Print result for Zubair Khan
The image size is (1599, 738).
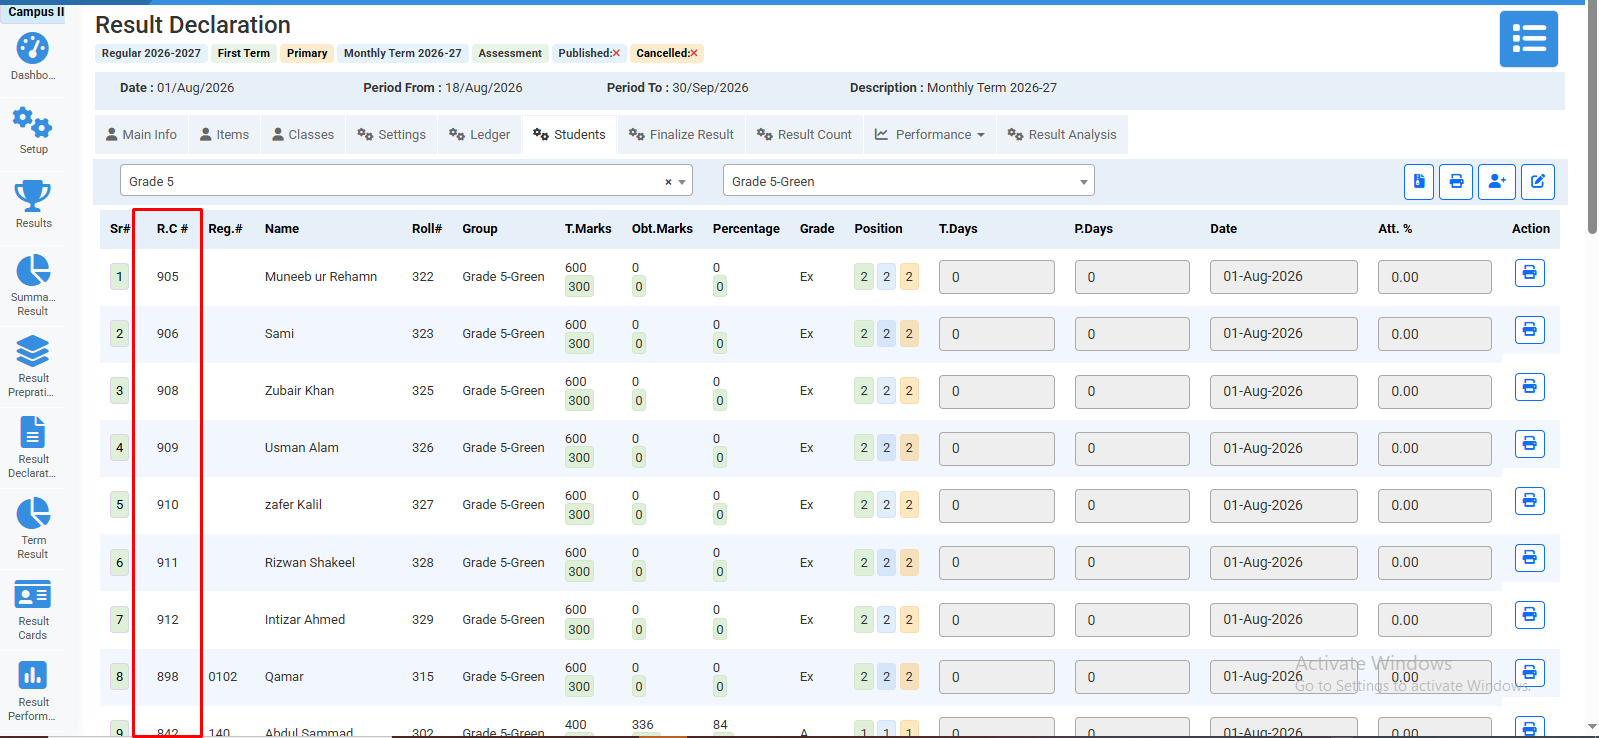click(1529, 386)
